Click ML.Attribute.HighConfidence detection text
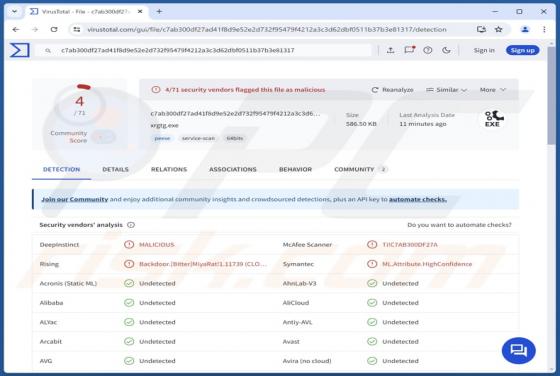 point(427,264)
